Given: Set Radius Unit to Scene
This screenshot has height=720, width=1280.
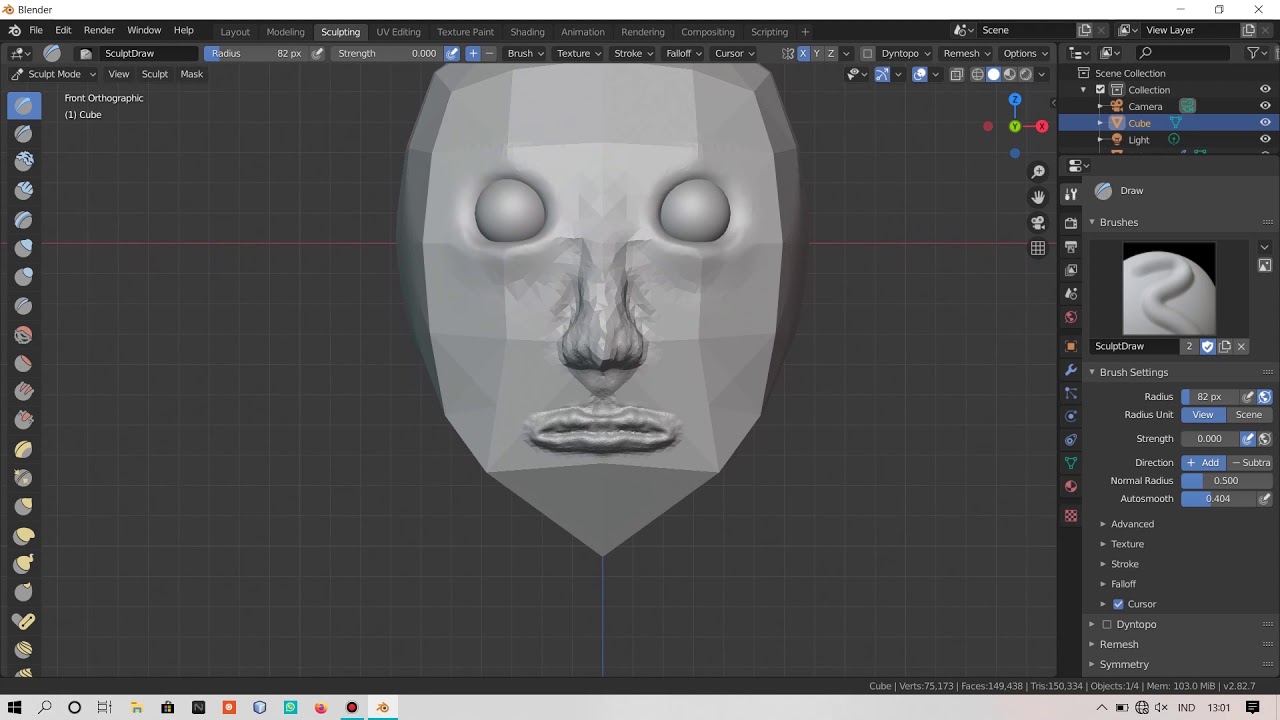Looking at the screenshot, I should (1249, 415).
